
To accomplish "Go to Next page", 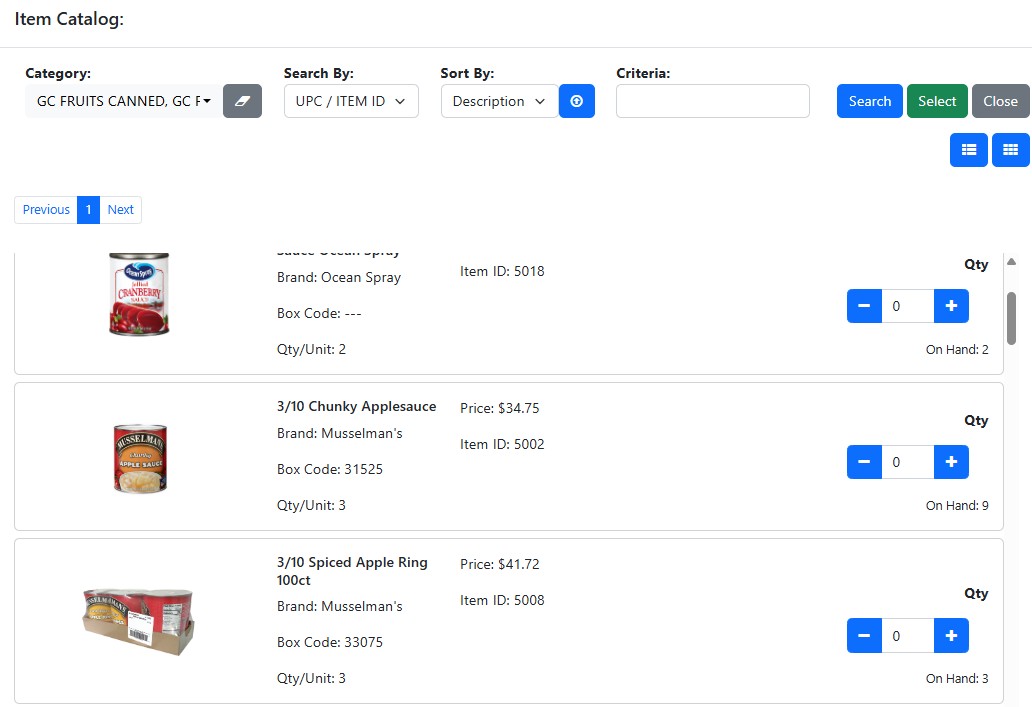I will (120, 210).
